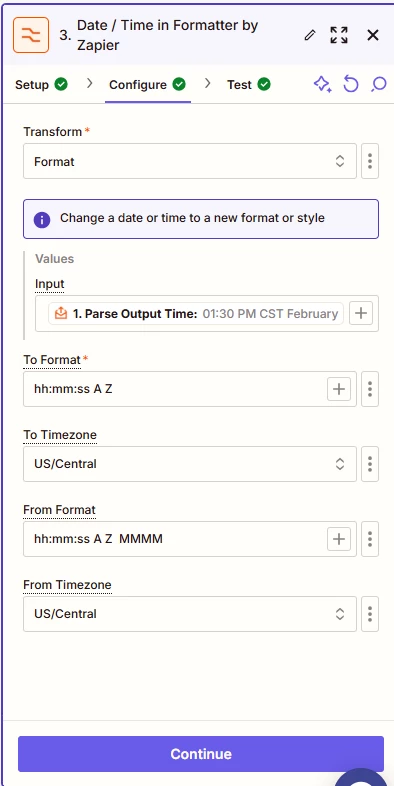Viewport: 394px width, 786px height.
Task: Switch to the Test tab
Action: click(x=249, y=85)
